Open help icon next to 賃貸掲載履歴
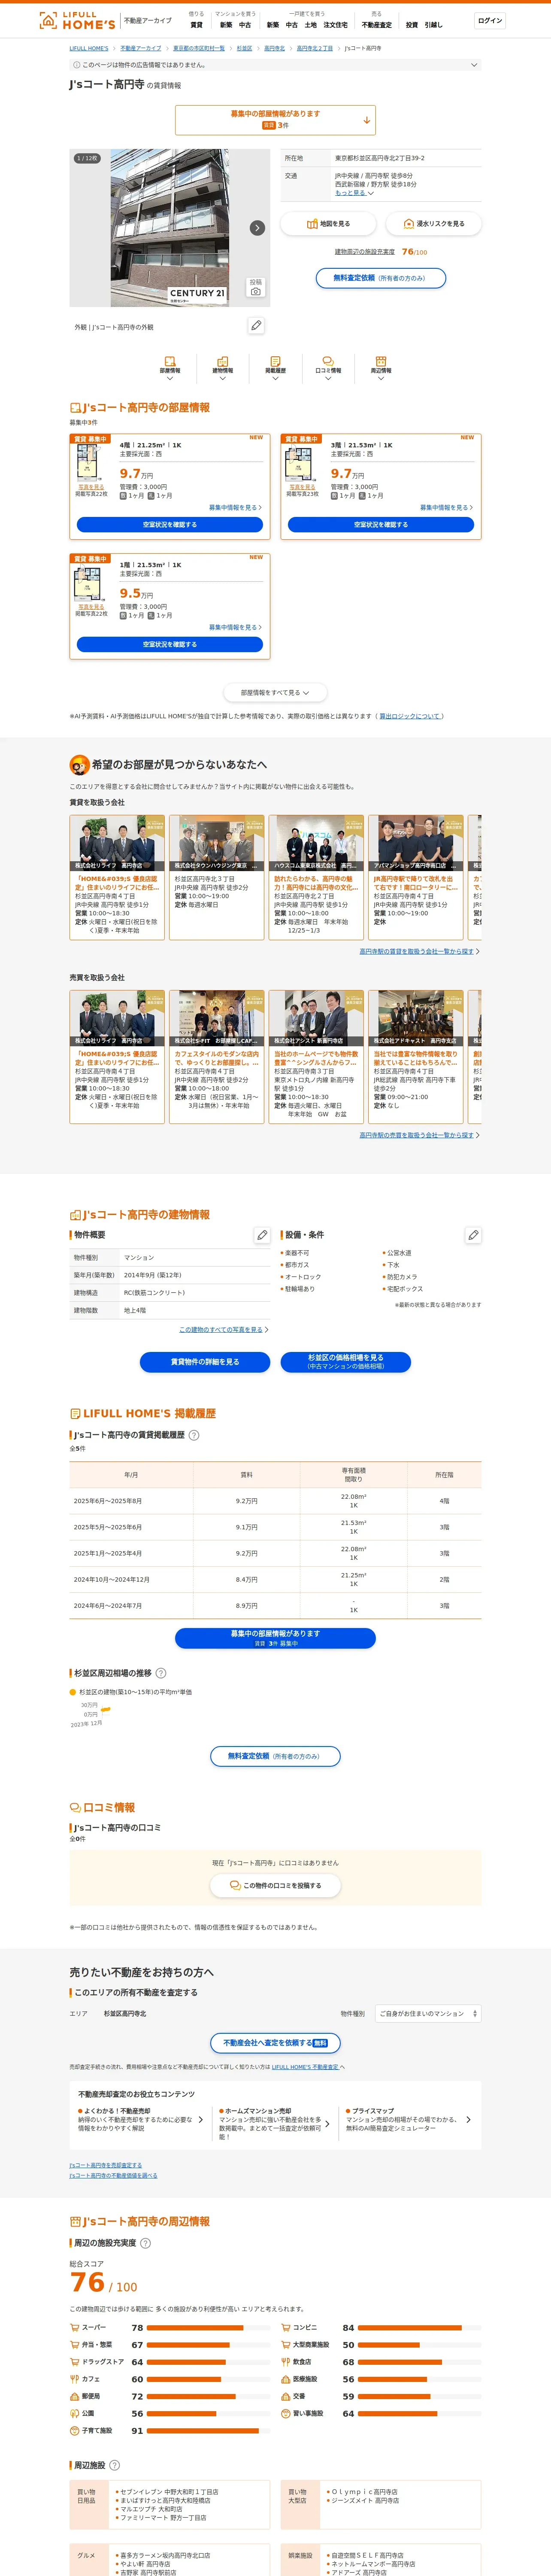This screenshot has width=551, height=2576. coord(194,1435)
